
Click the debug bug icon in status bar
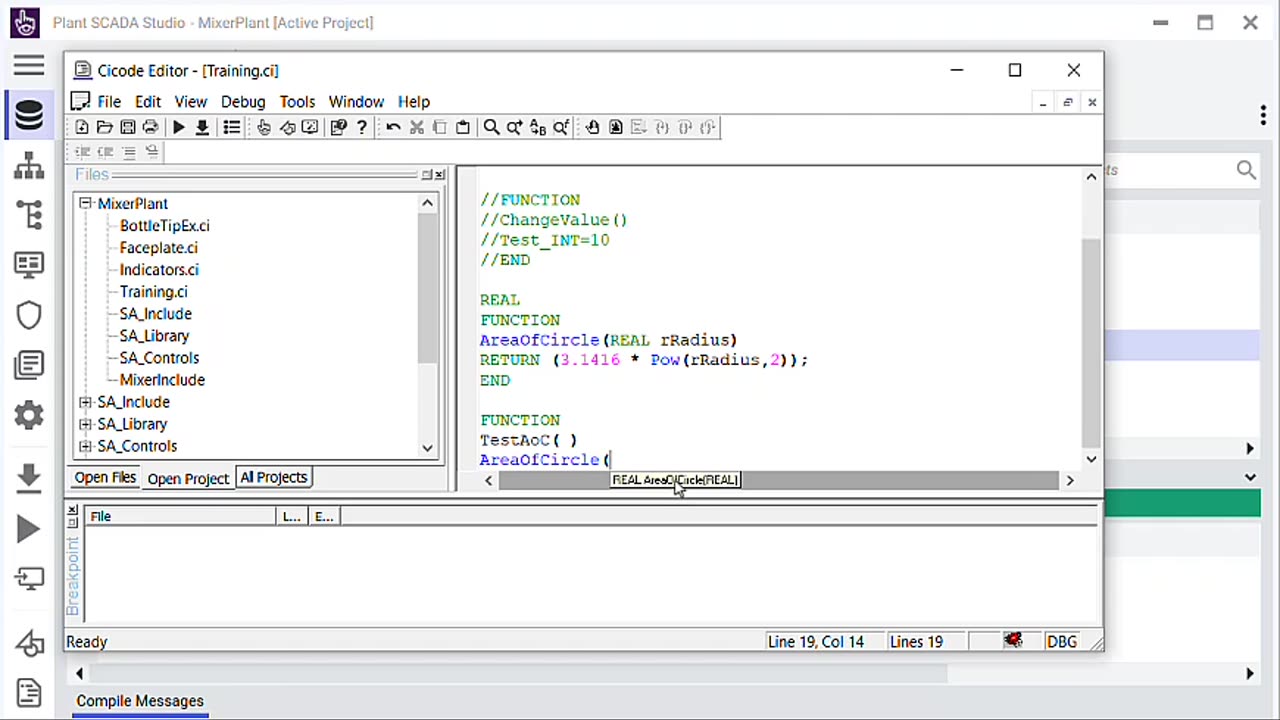coord(1013,641)
